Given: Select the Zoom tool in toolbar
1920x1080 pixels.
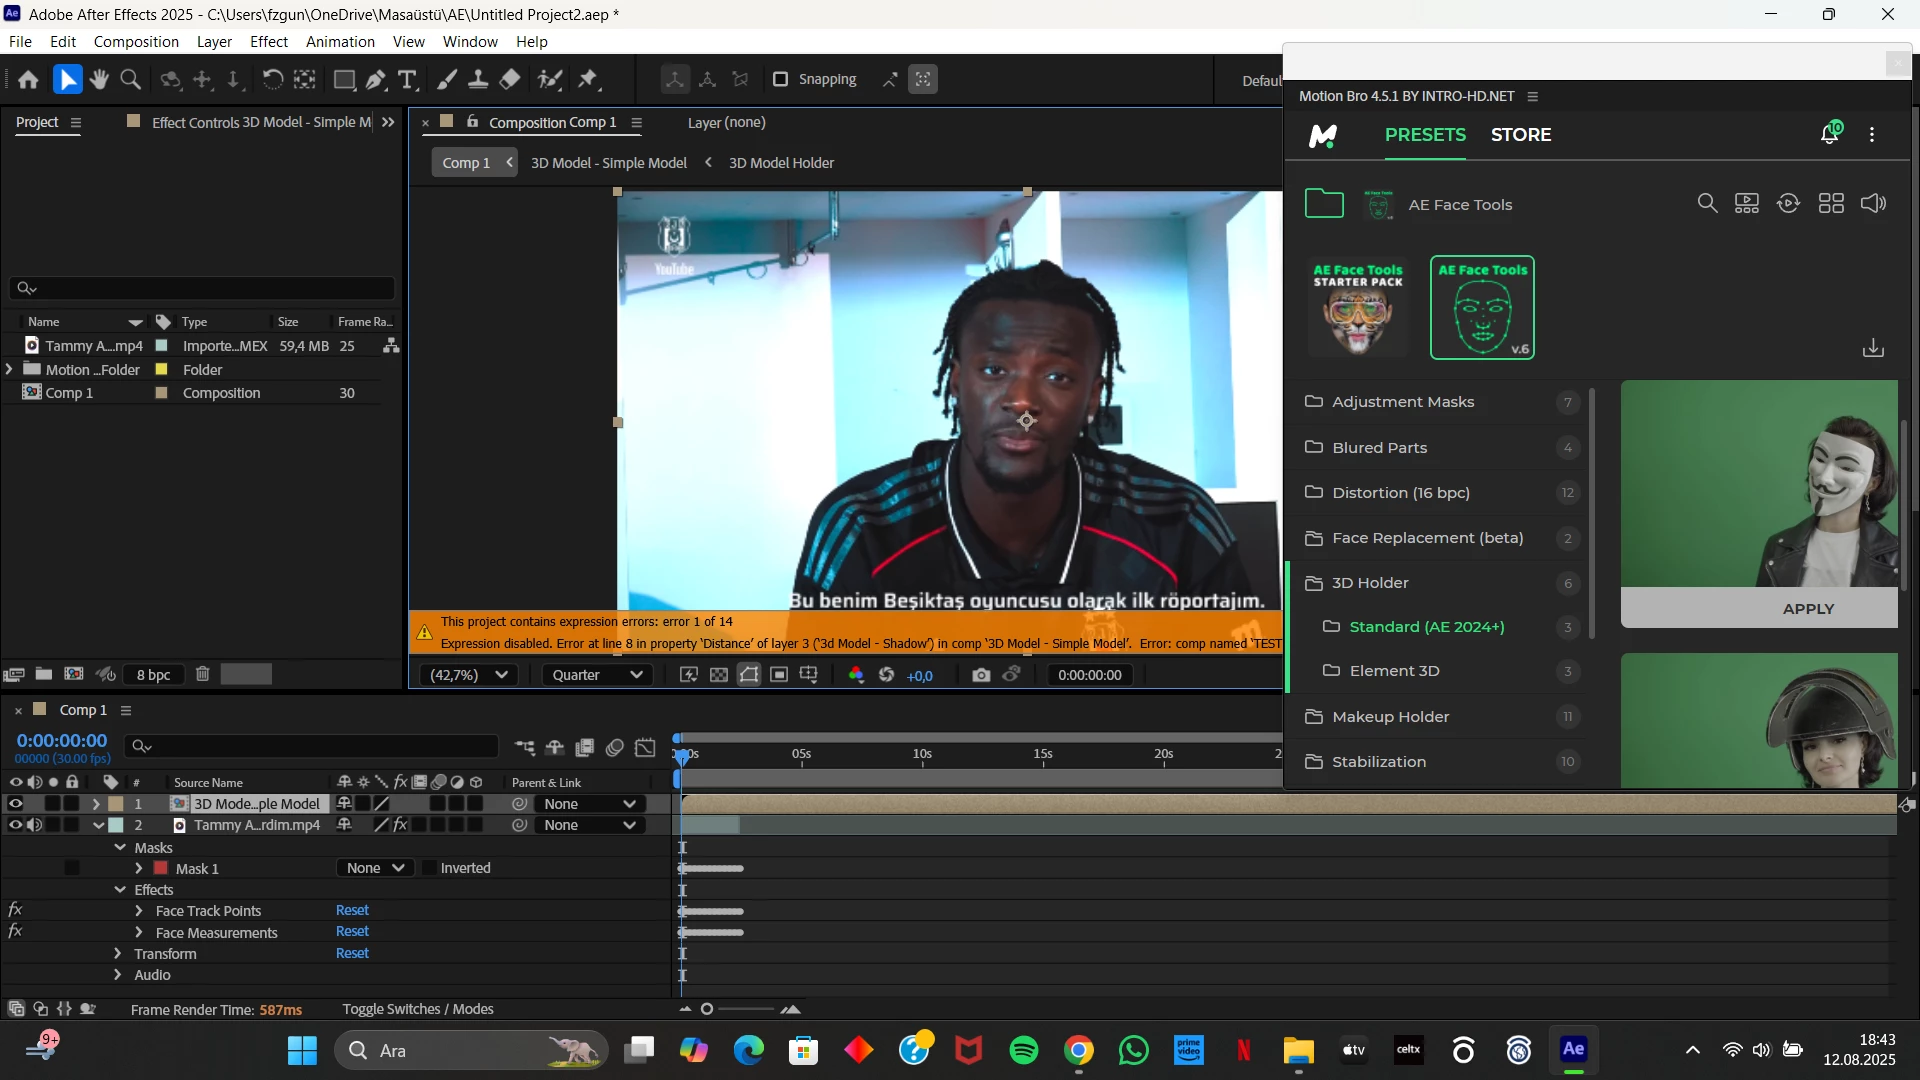Looking at the screenshot, I should pyautogui.click(x=130, y=80).
